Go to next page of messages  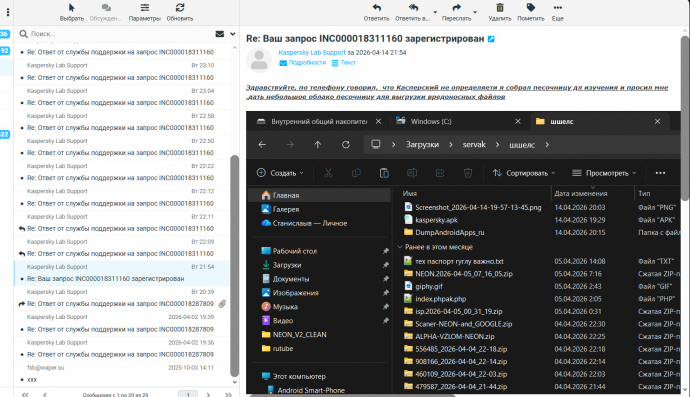(x=208, y=394)
